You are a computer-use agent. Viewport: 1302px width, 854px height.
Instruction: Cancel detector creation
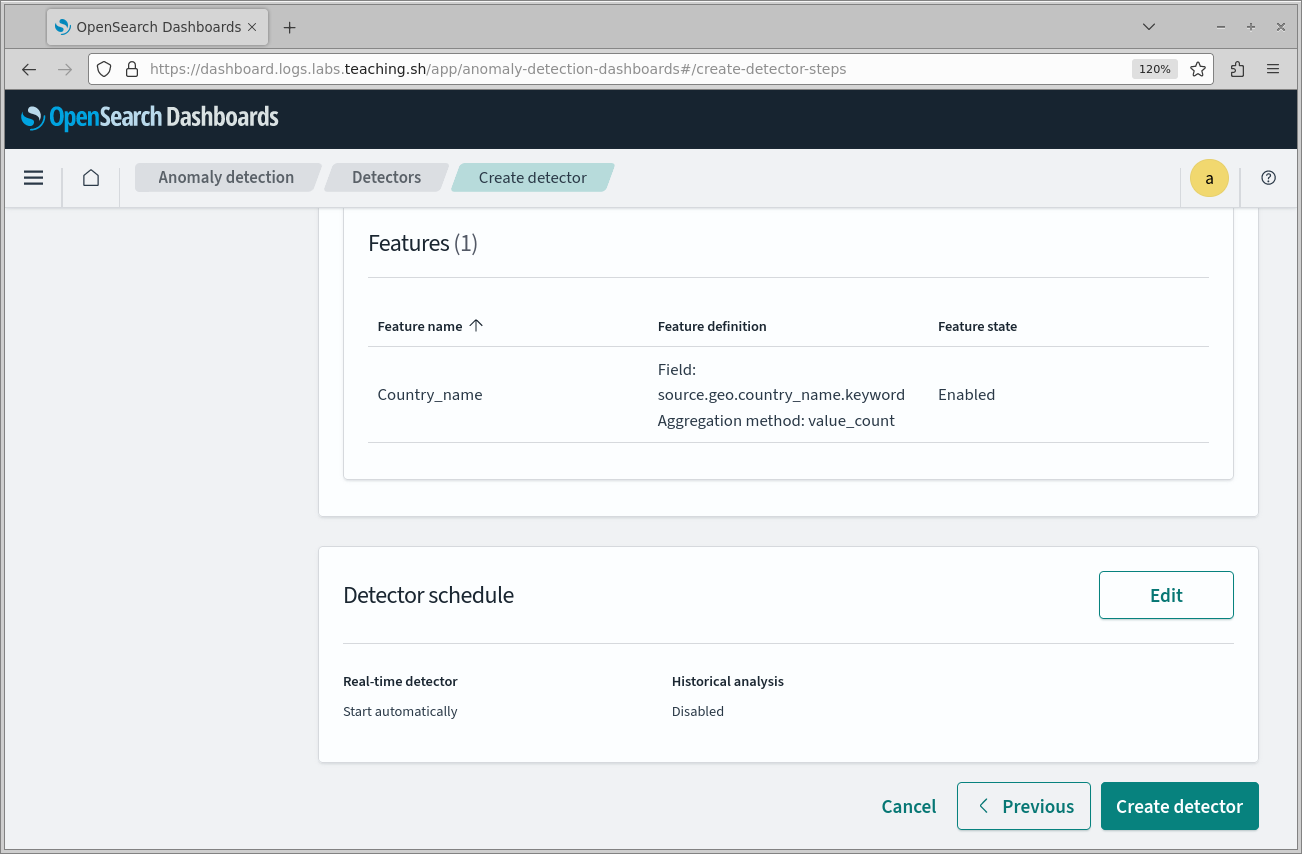[x=908, y=806]
